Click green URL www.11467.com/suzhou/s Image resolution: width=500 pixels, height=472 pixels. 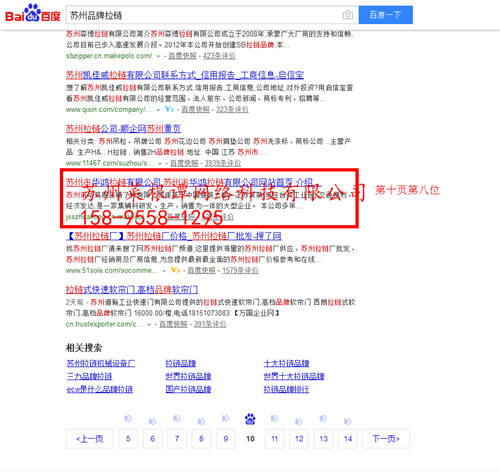click(110, 163)
